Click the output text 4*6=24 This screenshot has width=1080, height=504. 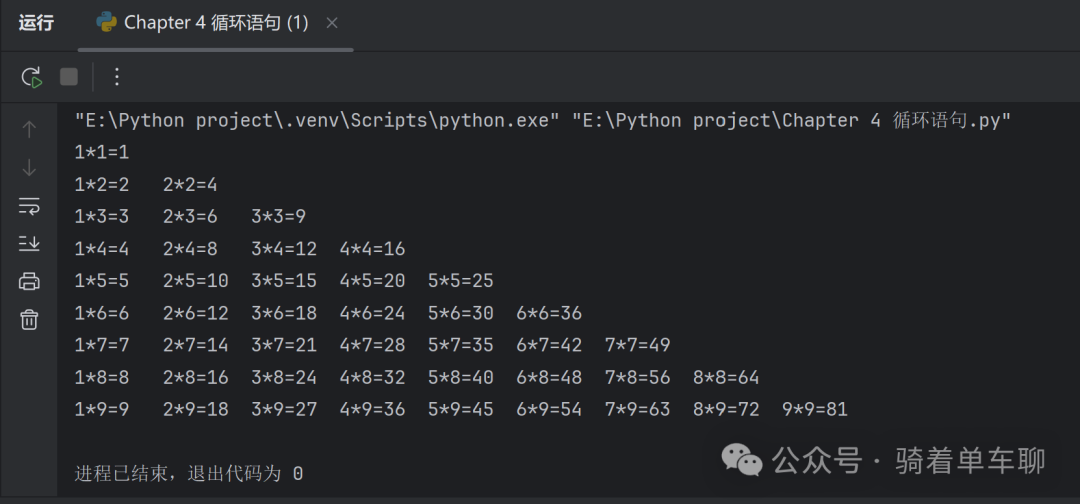click(372, 313)
